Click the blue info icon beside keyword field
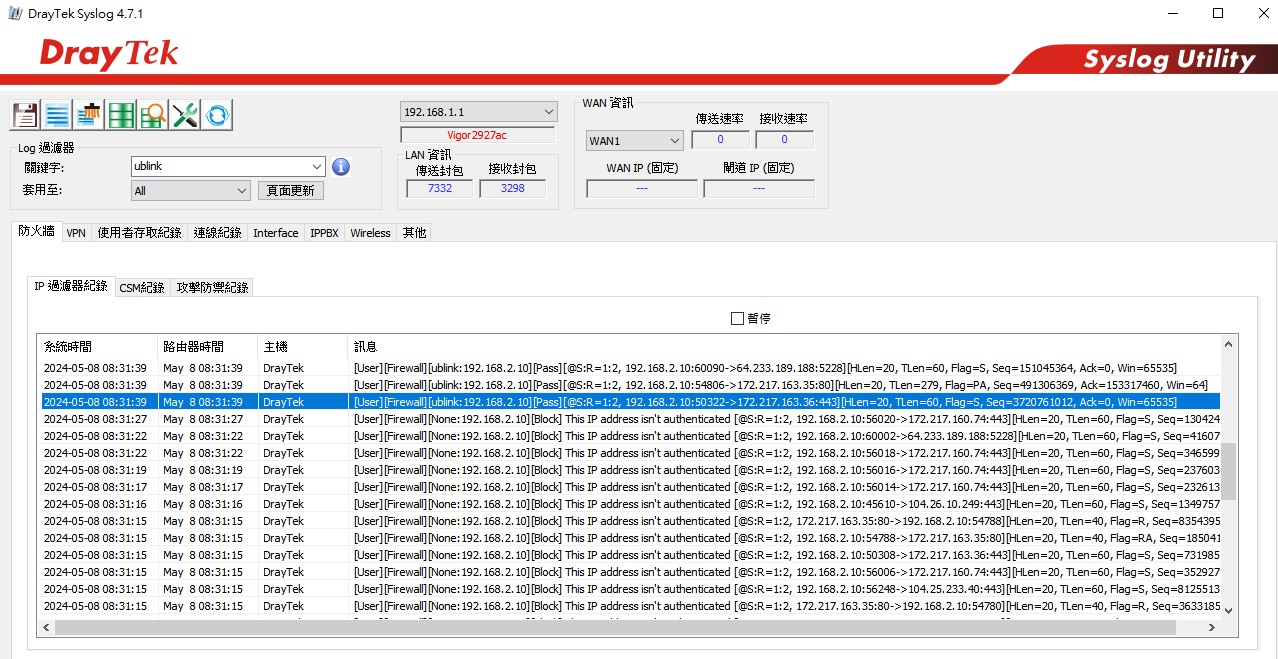The image size is (1278, 659). 341,166
